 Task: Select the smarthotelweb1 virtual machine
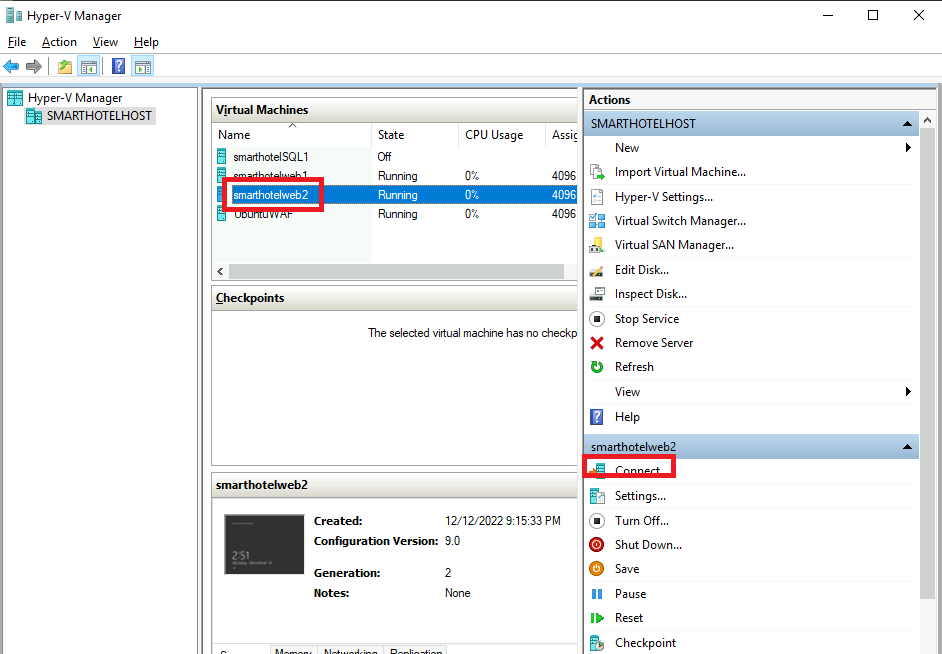pos(395,176)
